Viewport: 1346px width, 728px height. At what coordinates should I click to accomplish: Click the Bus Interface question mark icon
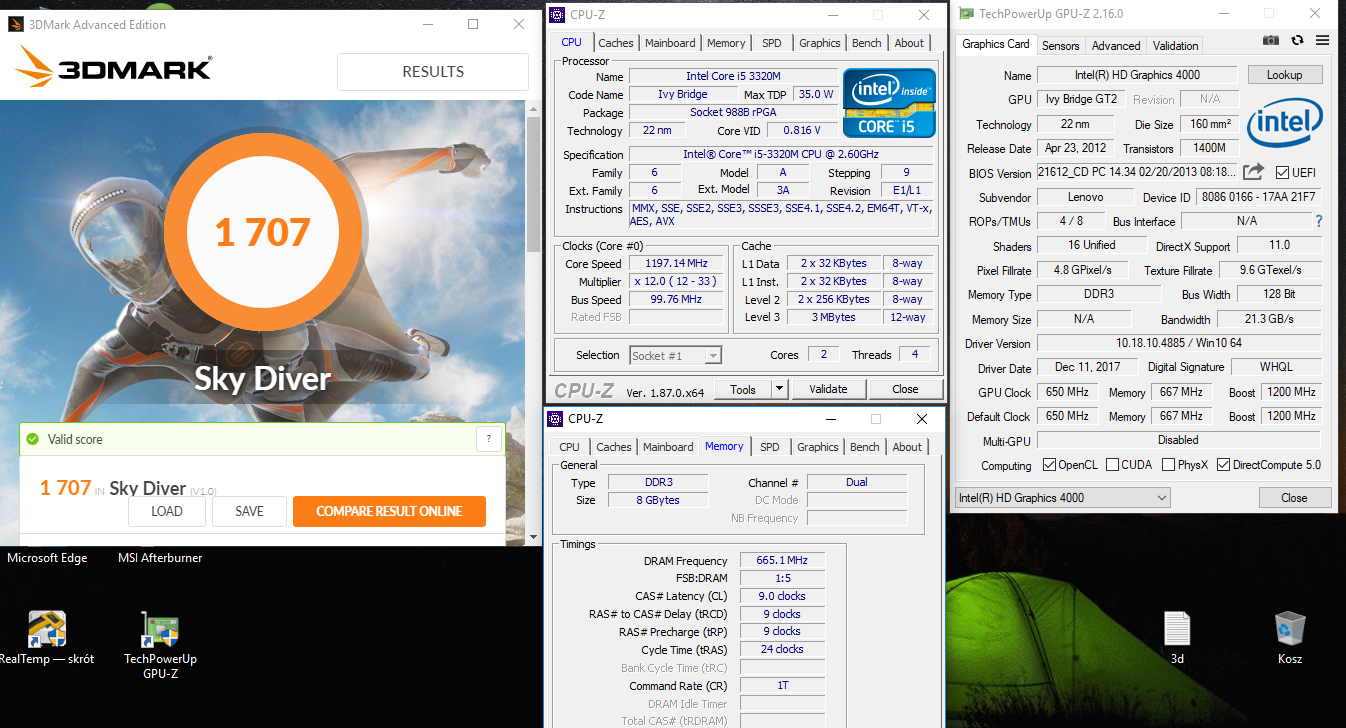1319,221
